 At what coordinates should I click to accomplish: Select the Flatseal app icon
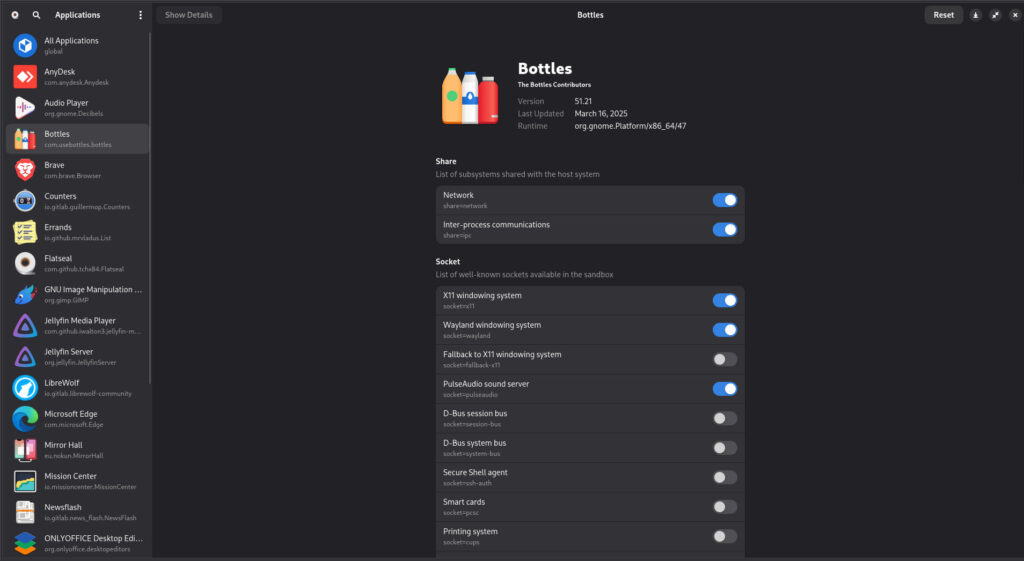(x=25, y=263)
